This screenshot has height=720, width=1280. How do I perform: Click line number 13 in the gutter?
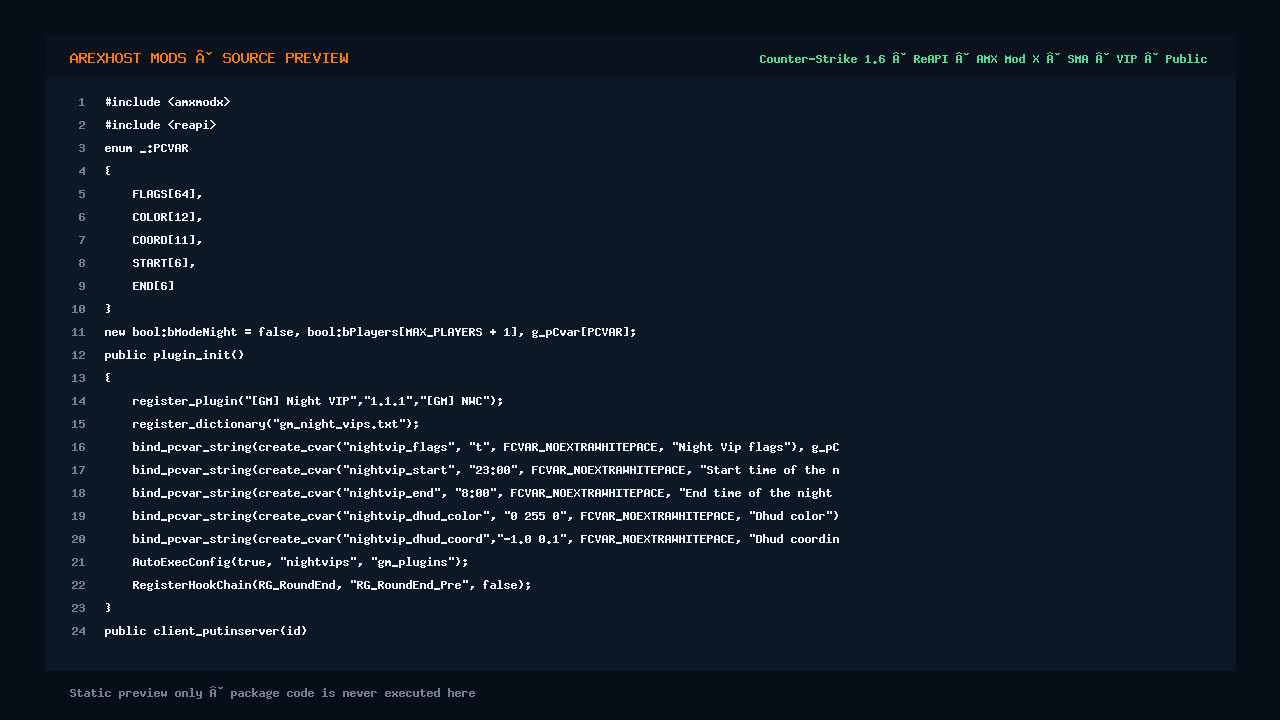pos(79,378)
